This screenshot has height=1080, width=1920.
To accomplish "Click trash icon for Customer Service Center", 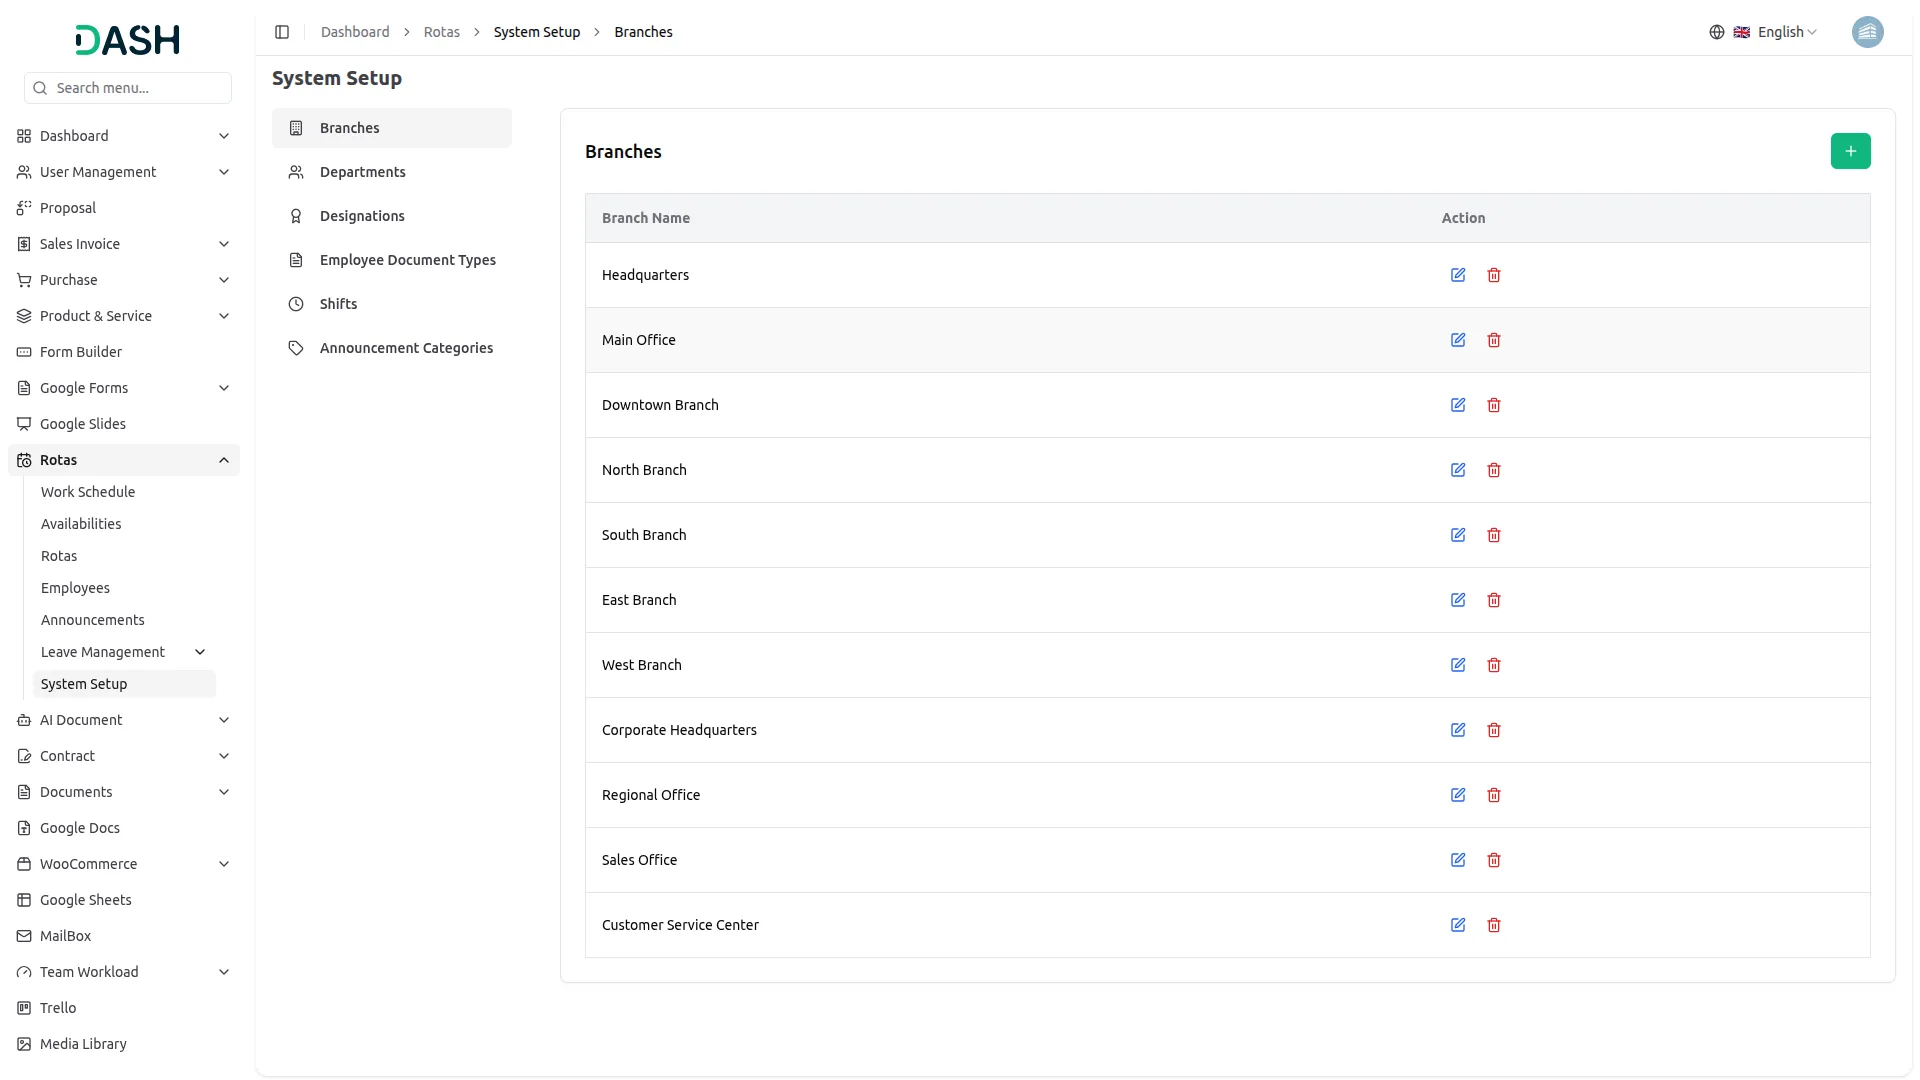I will click(x=1494, y=925).
